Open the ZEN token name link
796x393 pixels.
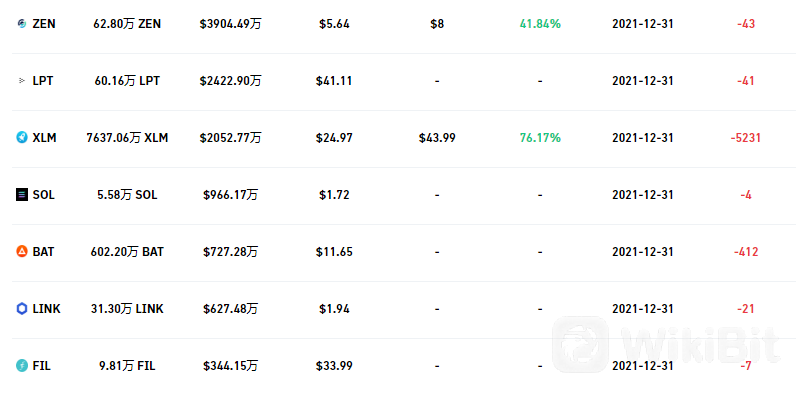pyautogui.click(x=44, y=24)
